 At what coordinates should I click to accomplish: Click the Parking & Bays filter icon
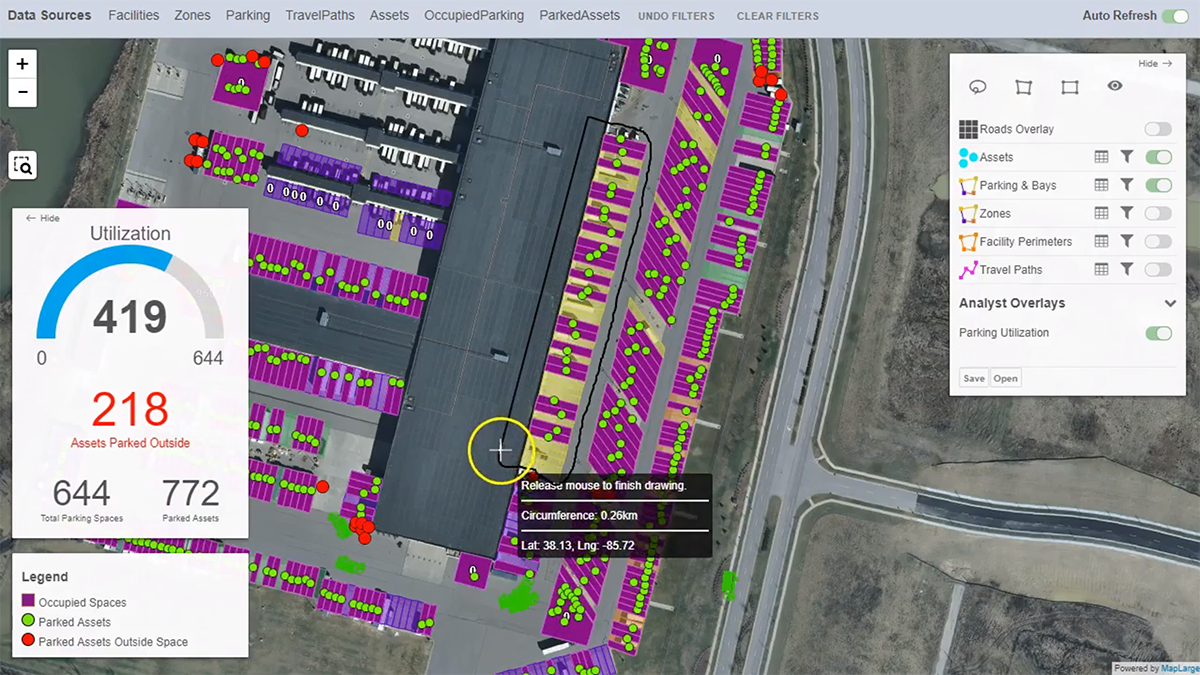pos(1126,185)
